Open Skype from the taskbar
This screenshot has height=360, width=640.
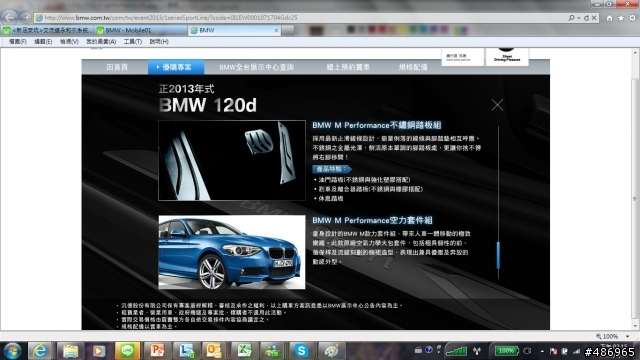click(x=302, y=351)
